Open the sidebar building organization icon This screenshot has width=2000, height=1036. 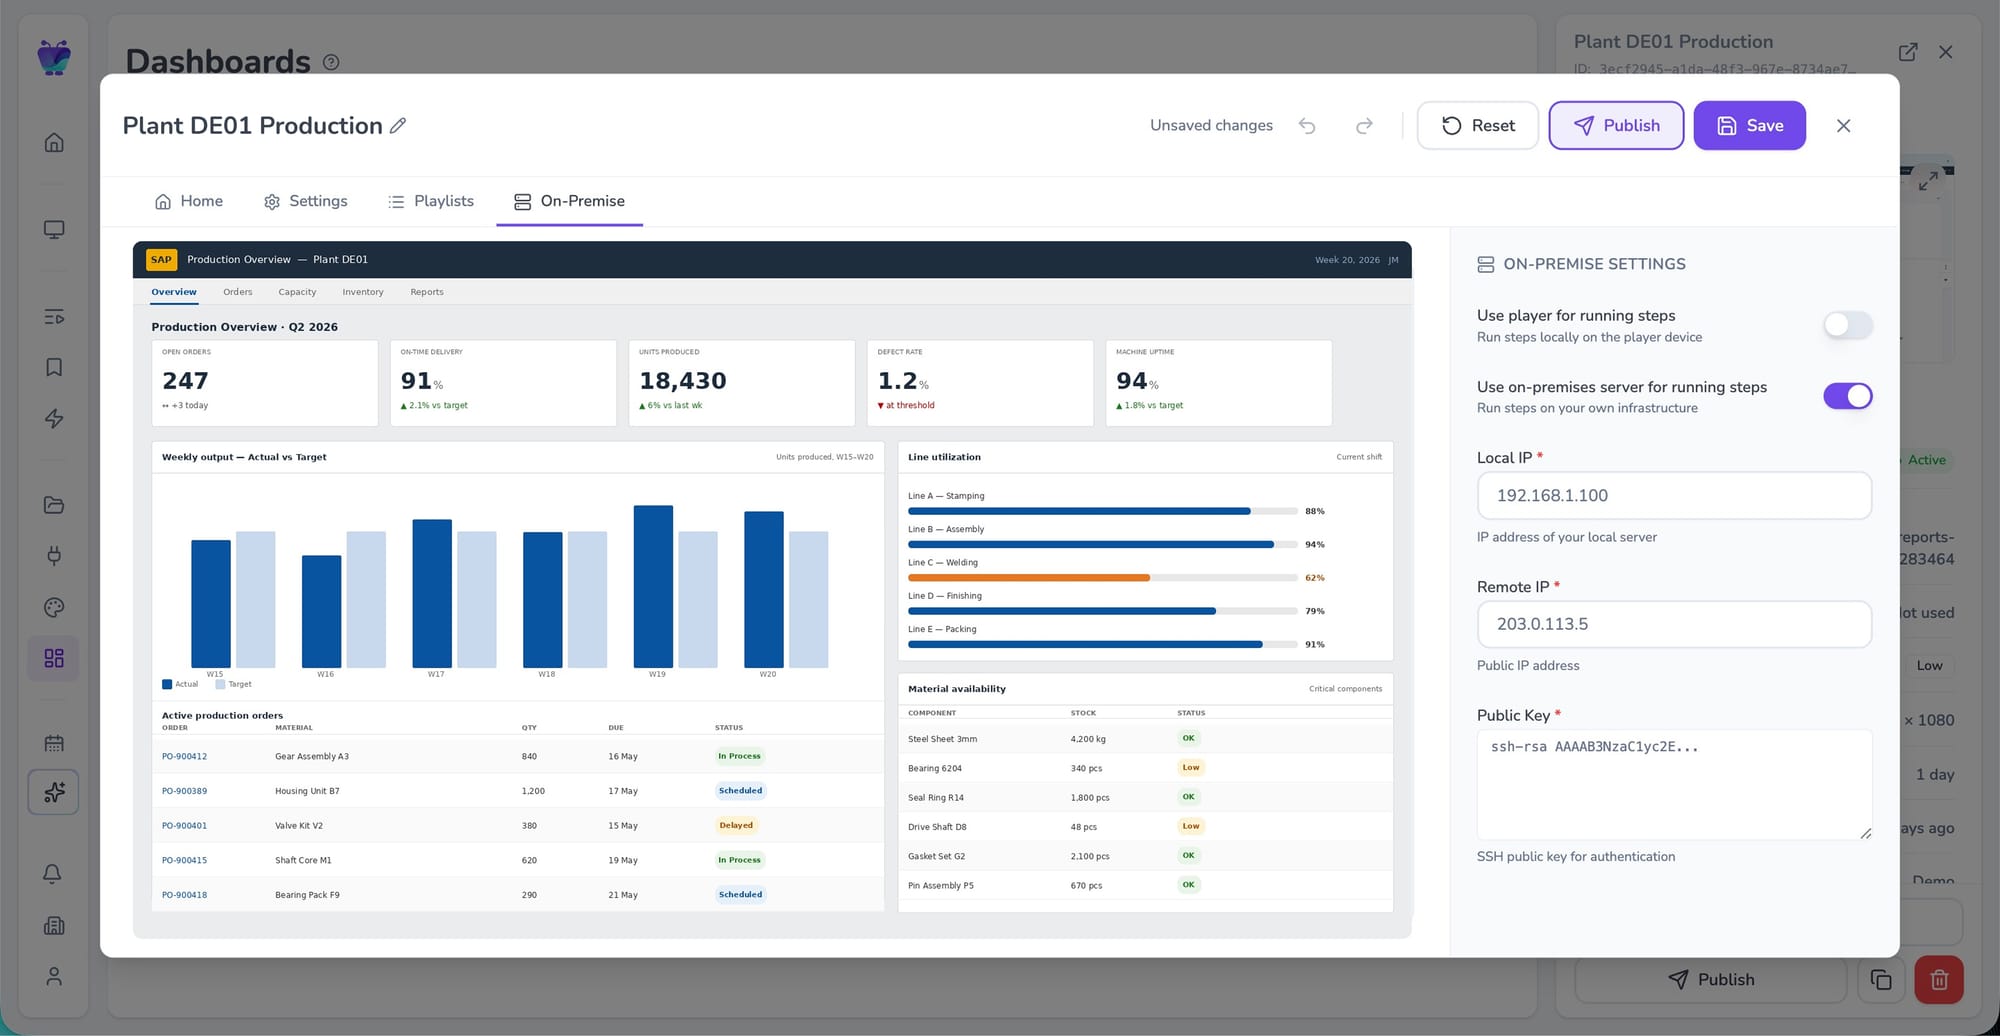(54, 925)
